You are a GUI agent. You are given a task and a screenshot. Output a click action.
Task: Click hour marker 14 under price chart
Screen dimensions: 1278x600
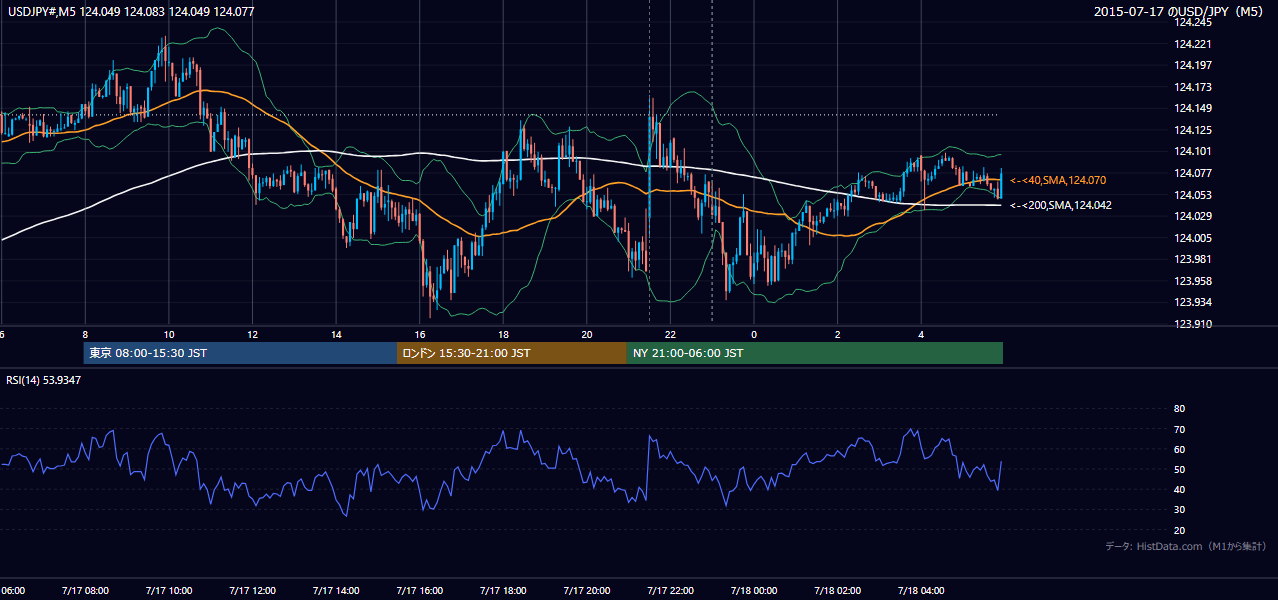(x=336, y=334)
